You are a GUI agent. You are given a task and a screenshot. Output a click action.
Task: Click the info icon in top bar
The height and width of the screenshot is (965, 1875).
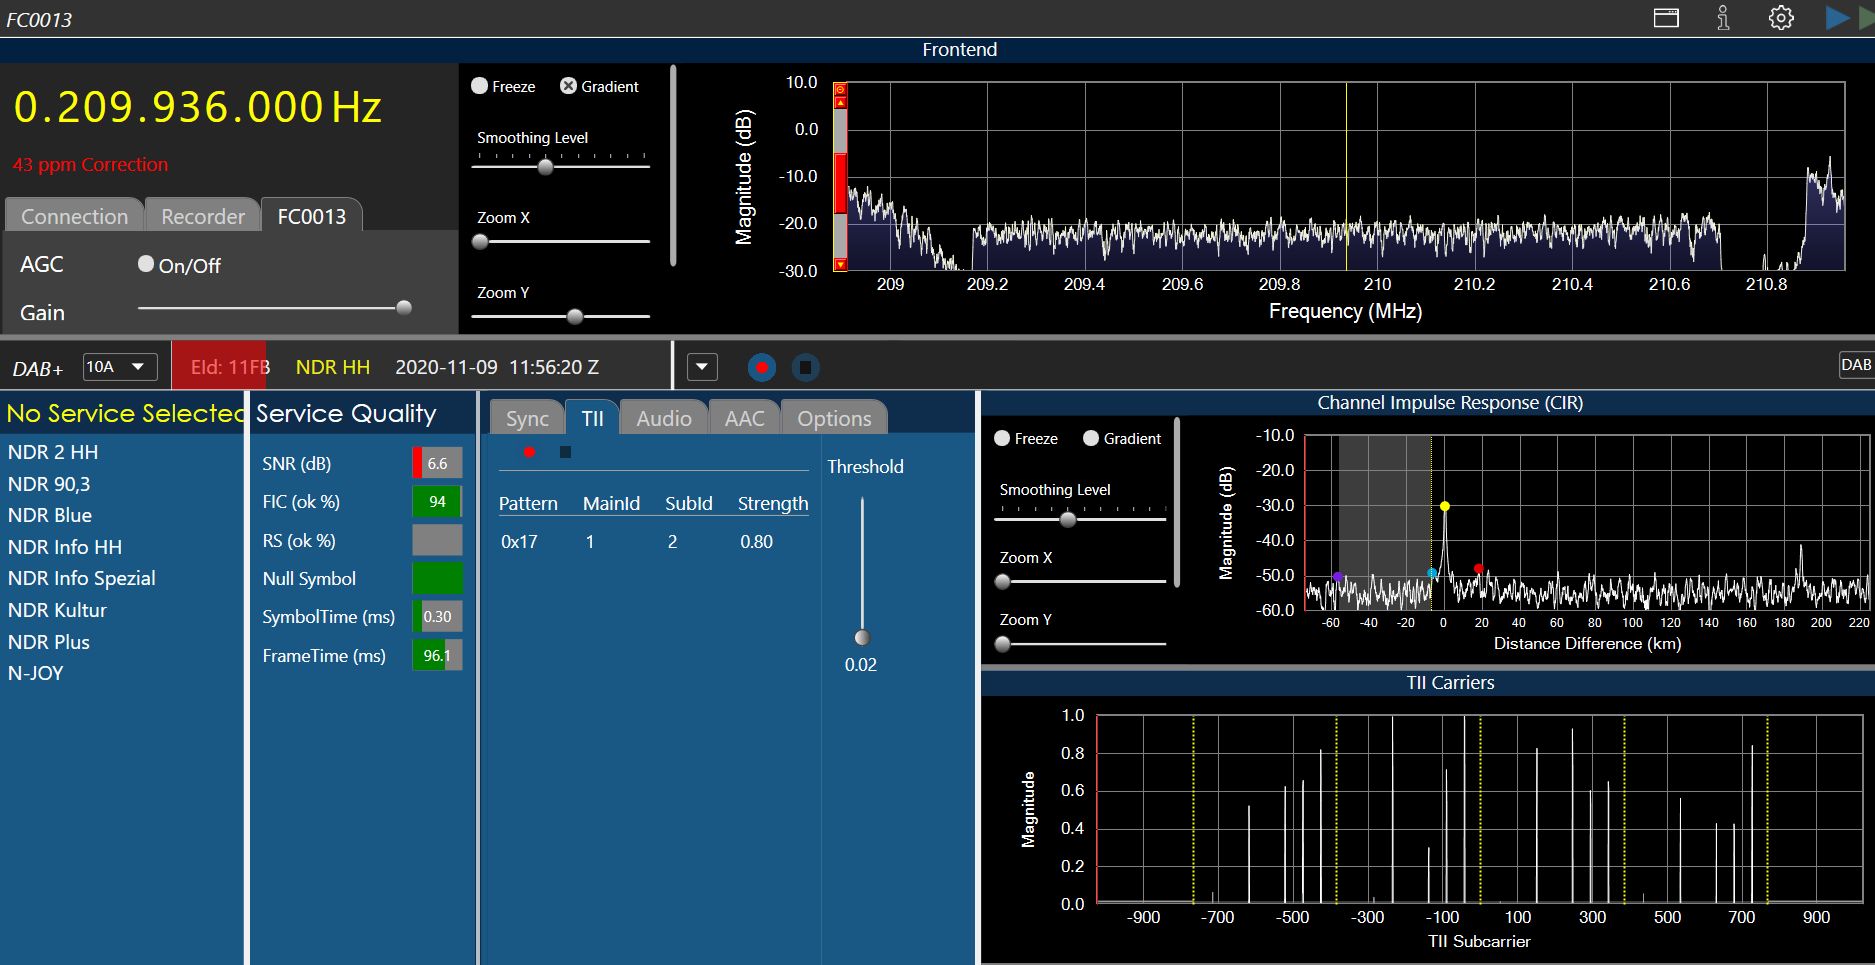[x=1723, y=18]
